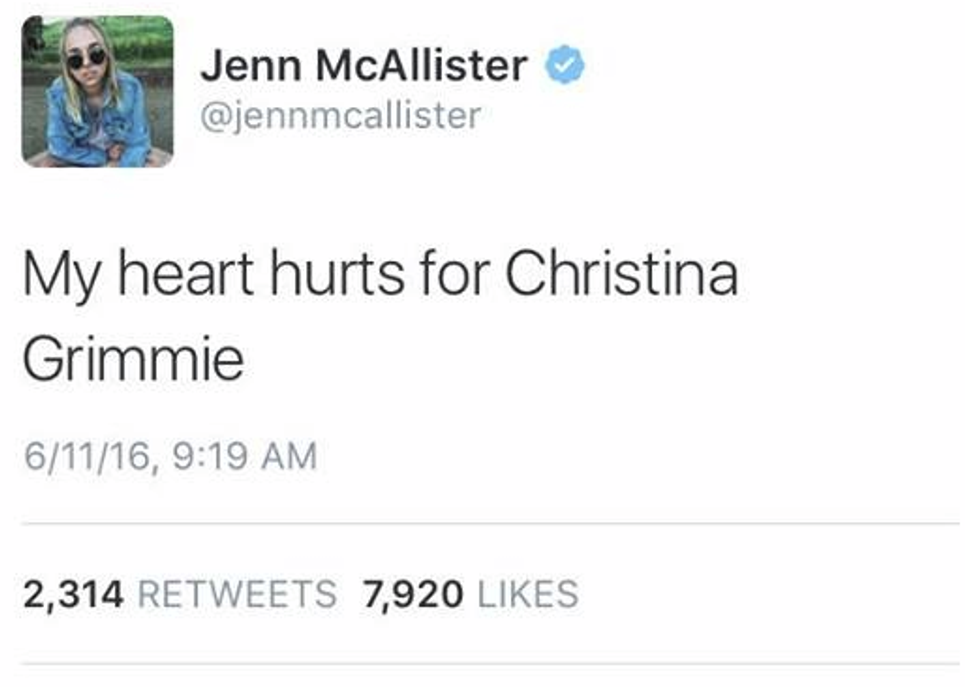Open the @jennmcallister handle
Screen dimensions: 980x687
tap(340, 116)
